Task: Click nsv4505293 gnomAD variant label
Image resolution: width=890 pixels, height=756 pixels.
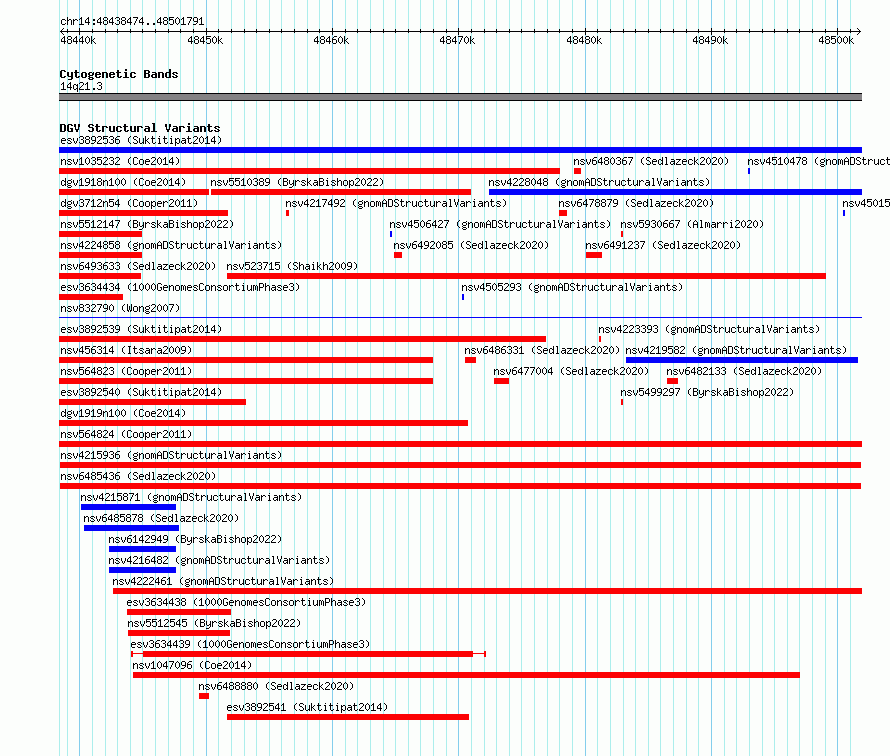Action: 572,287
